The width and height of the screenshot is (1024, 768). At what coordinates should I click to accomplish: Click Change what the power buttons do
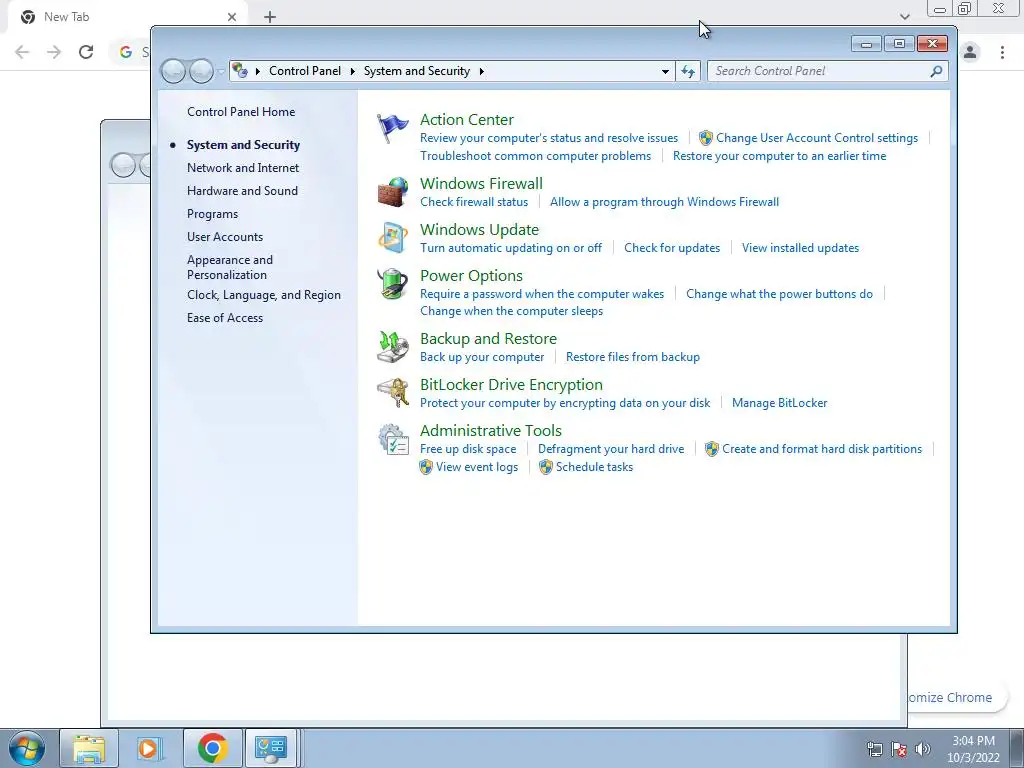point(779,294)
